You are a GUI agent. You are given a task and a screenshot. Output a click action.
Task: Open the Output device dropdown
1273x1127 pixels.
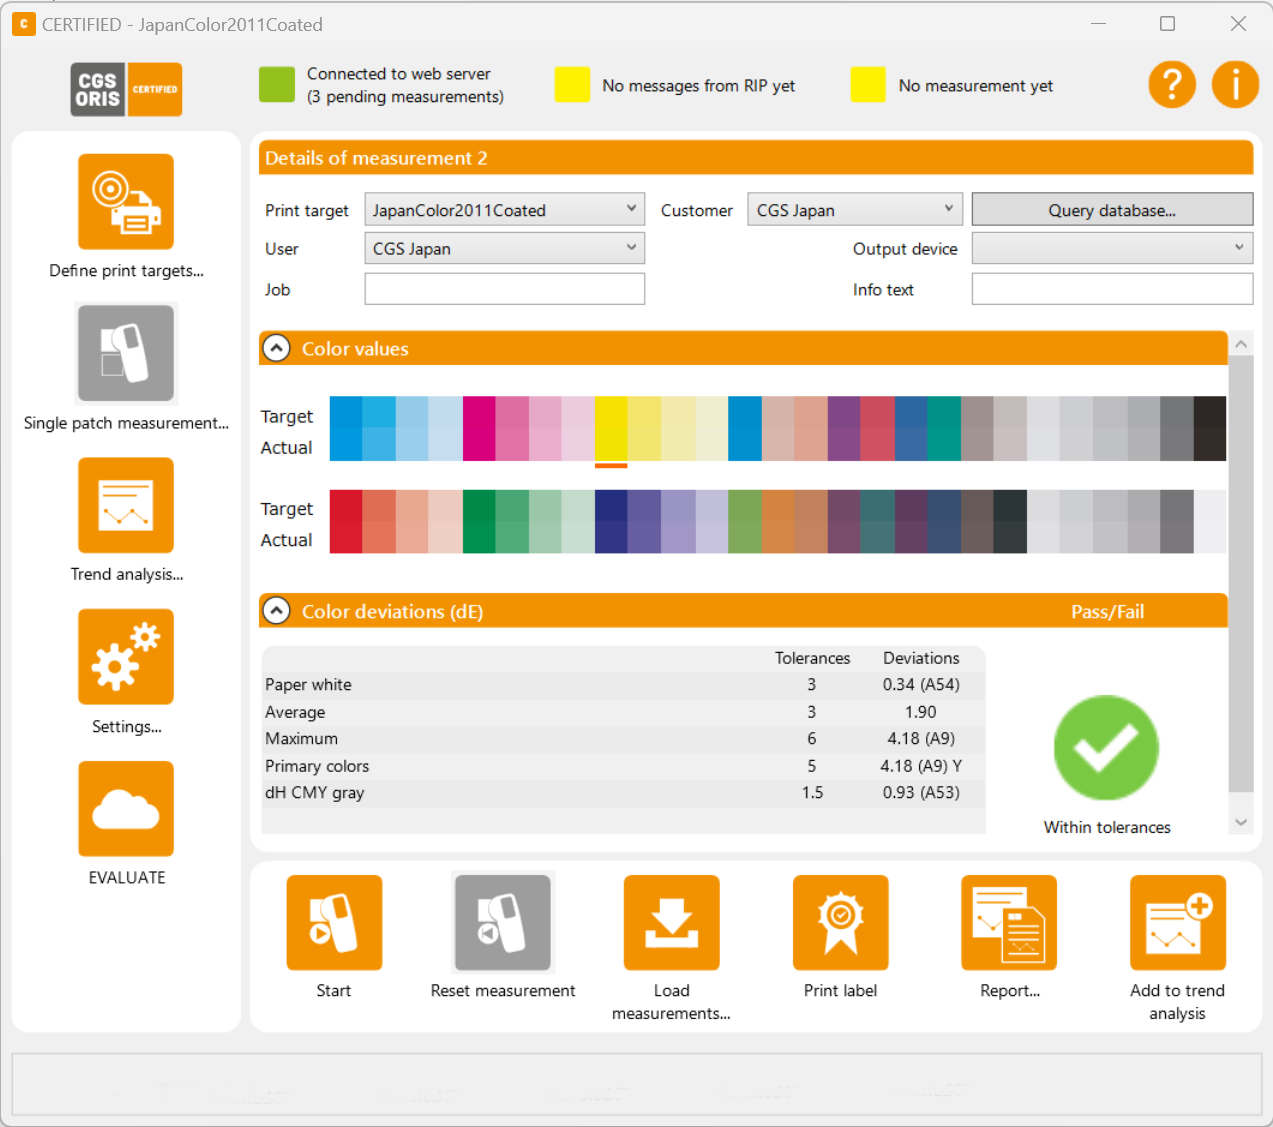[x=1112, y=248]
